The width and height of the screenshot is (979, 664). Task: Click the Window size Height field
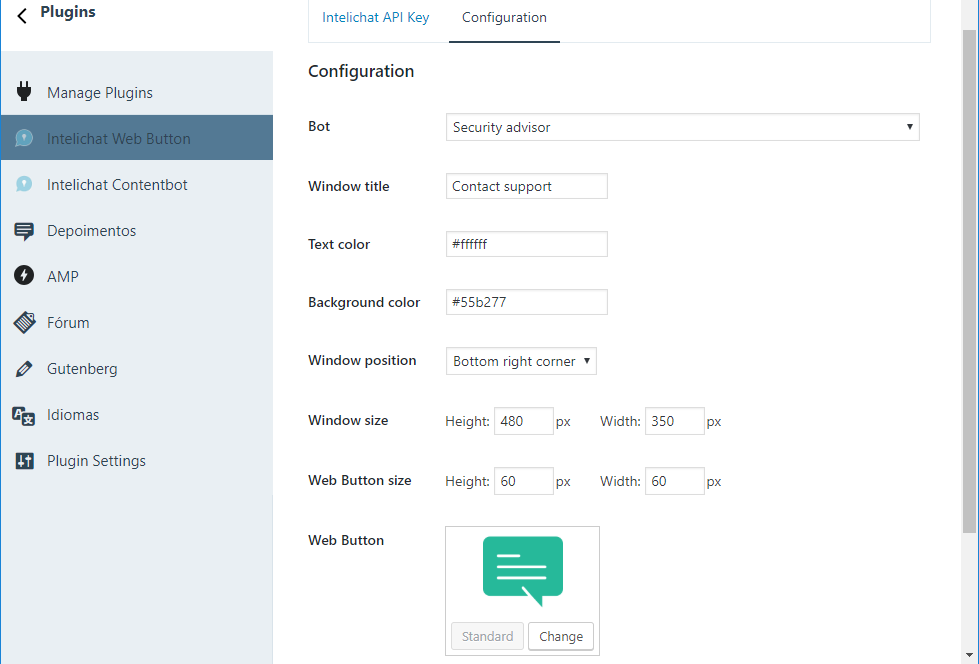(x=523, y=421)
